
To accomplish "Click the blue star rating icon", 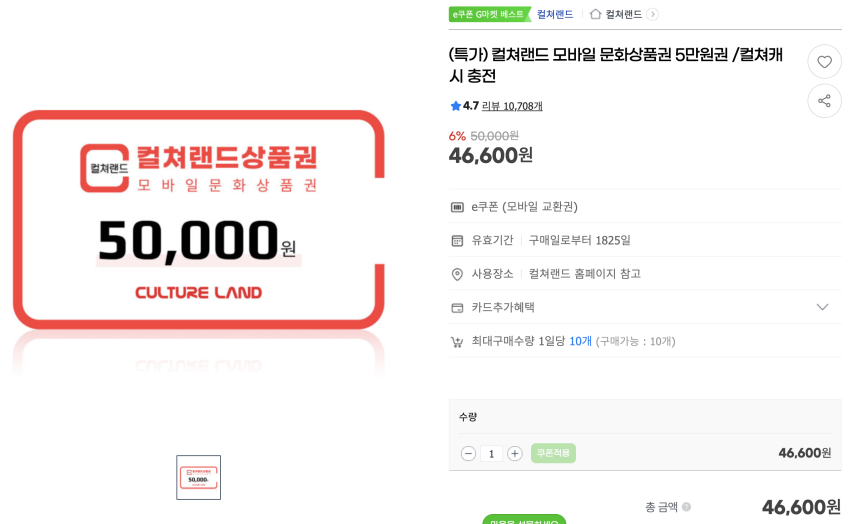I will coord(455,106).
